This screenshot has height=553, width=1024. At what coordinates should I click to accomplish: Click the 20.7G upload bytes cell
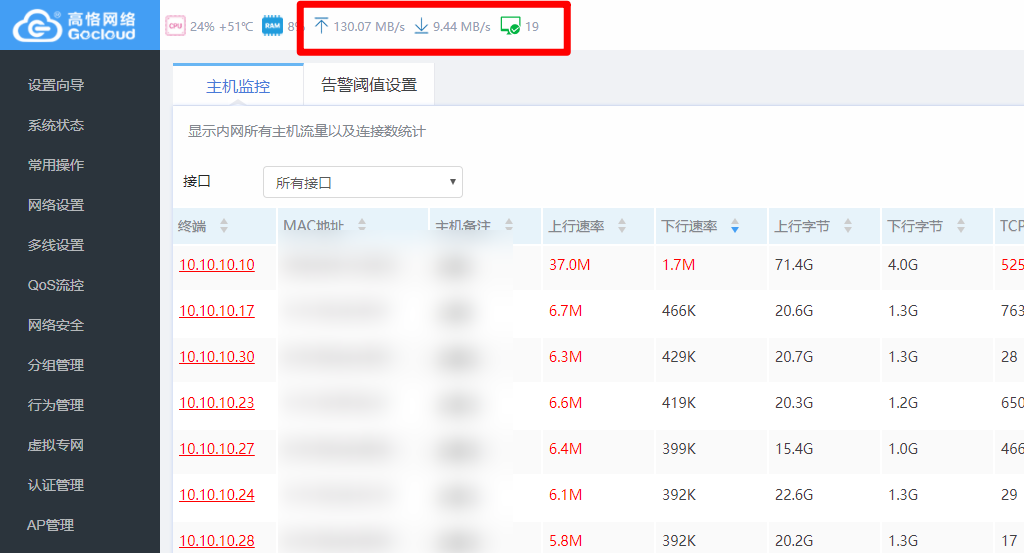(794, 356)
